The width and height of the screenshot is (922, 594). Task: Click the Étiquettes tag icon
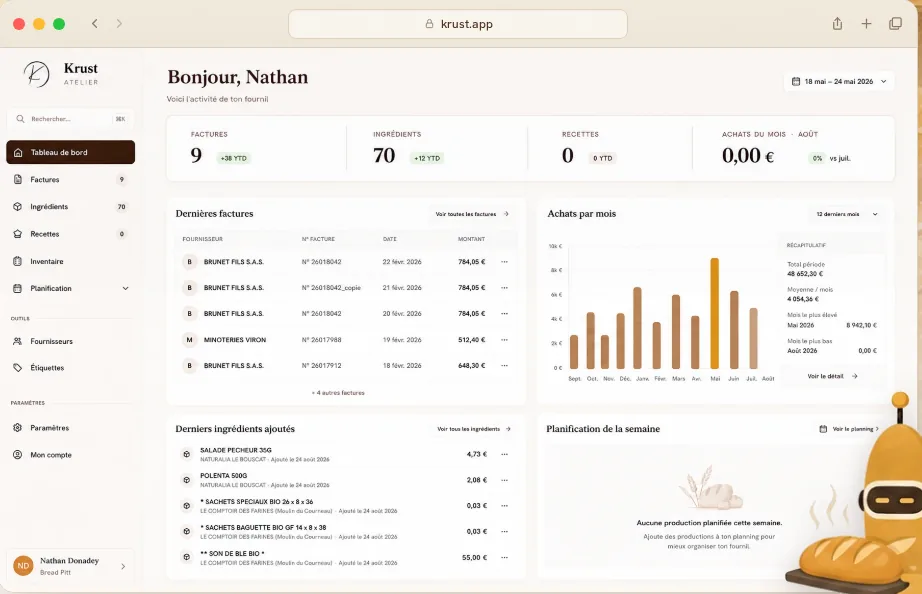[x=18, y=368]
